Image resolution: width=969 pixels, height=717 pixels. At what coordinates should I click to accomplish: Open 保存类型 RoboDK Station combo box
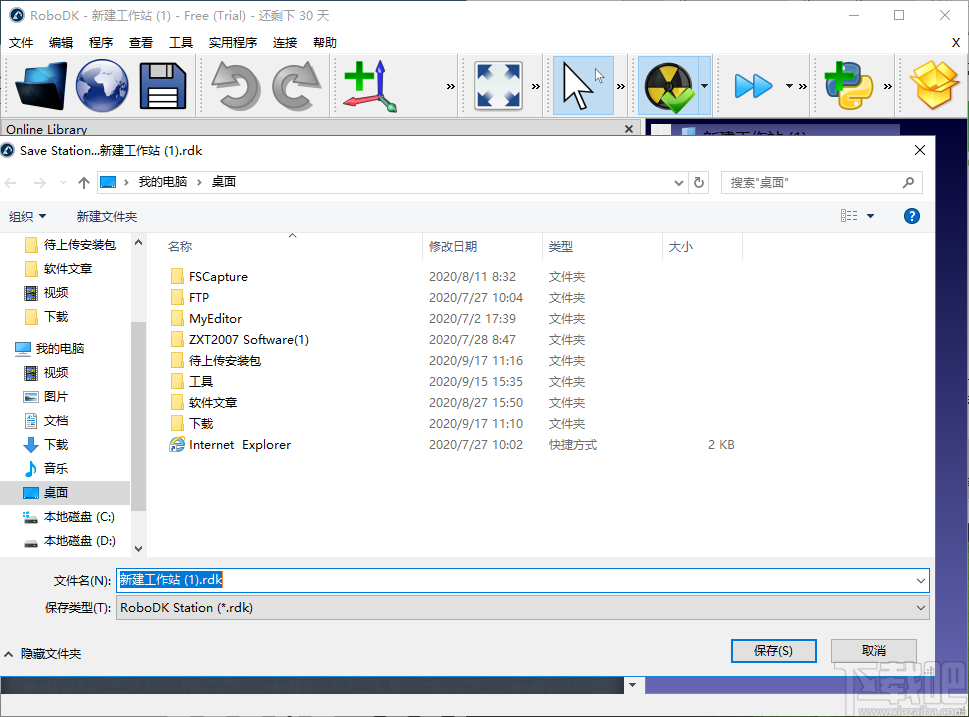523,608
